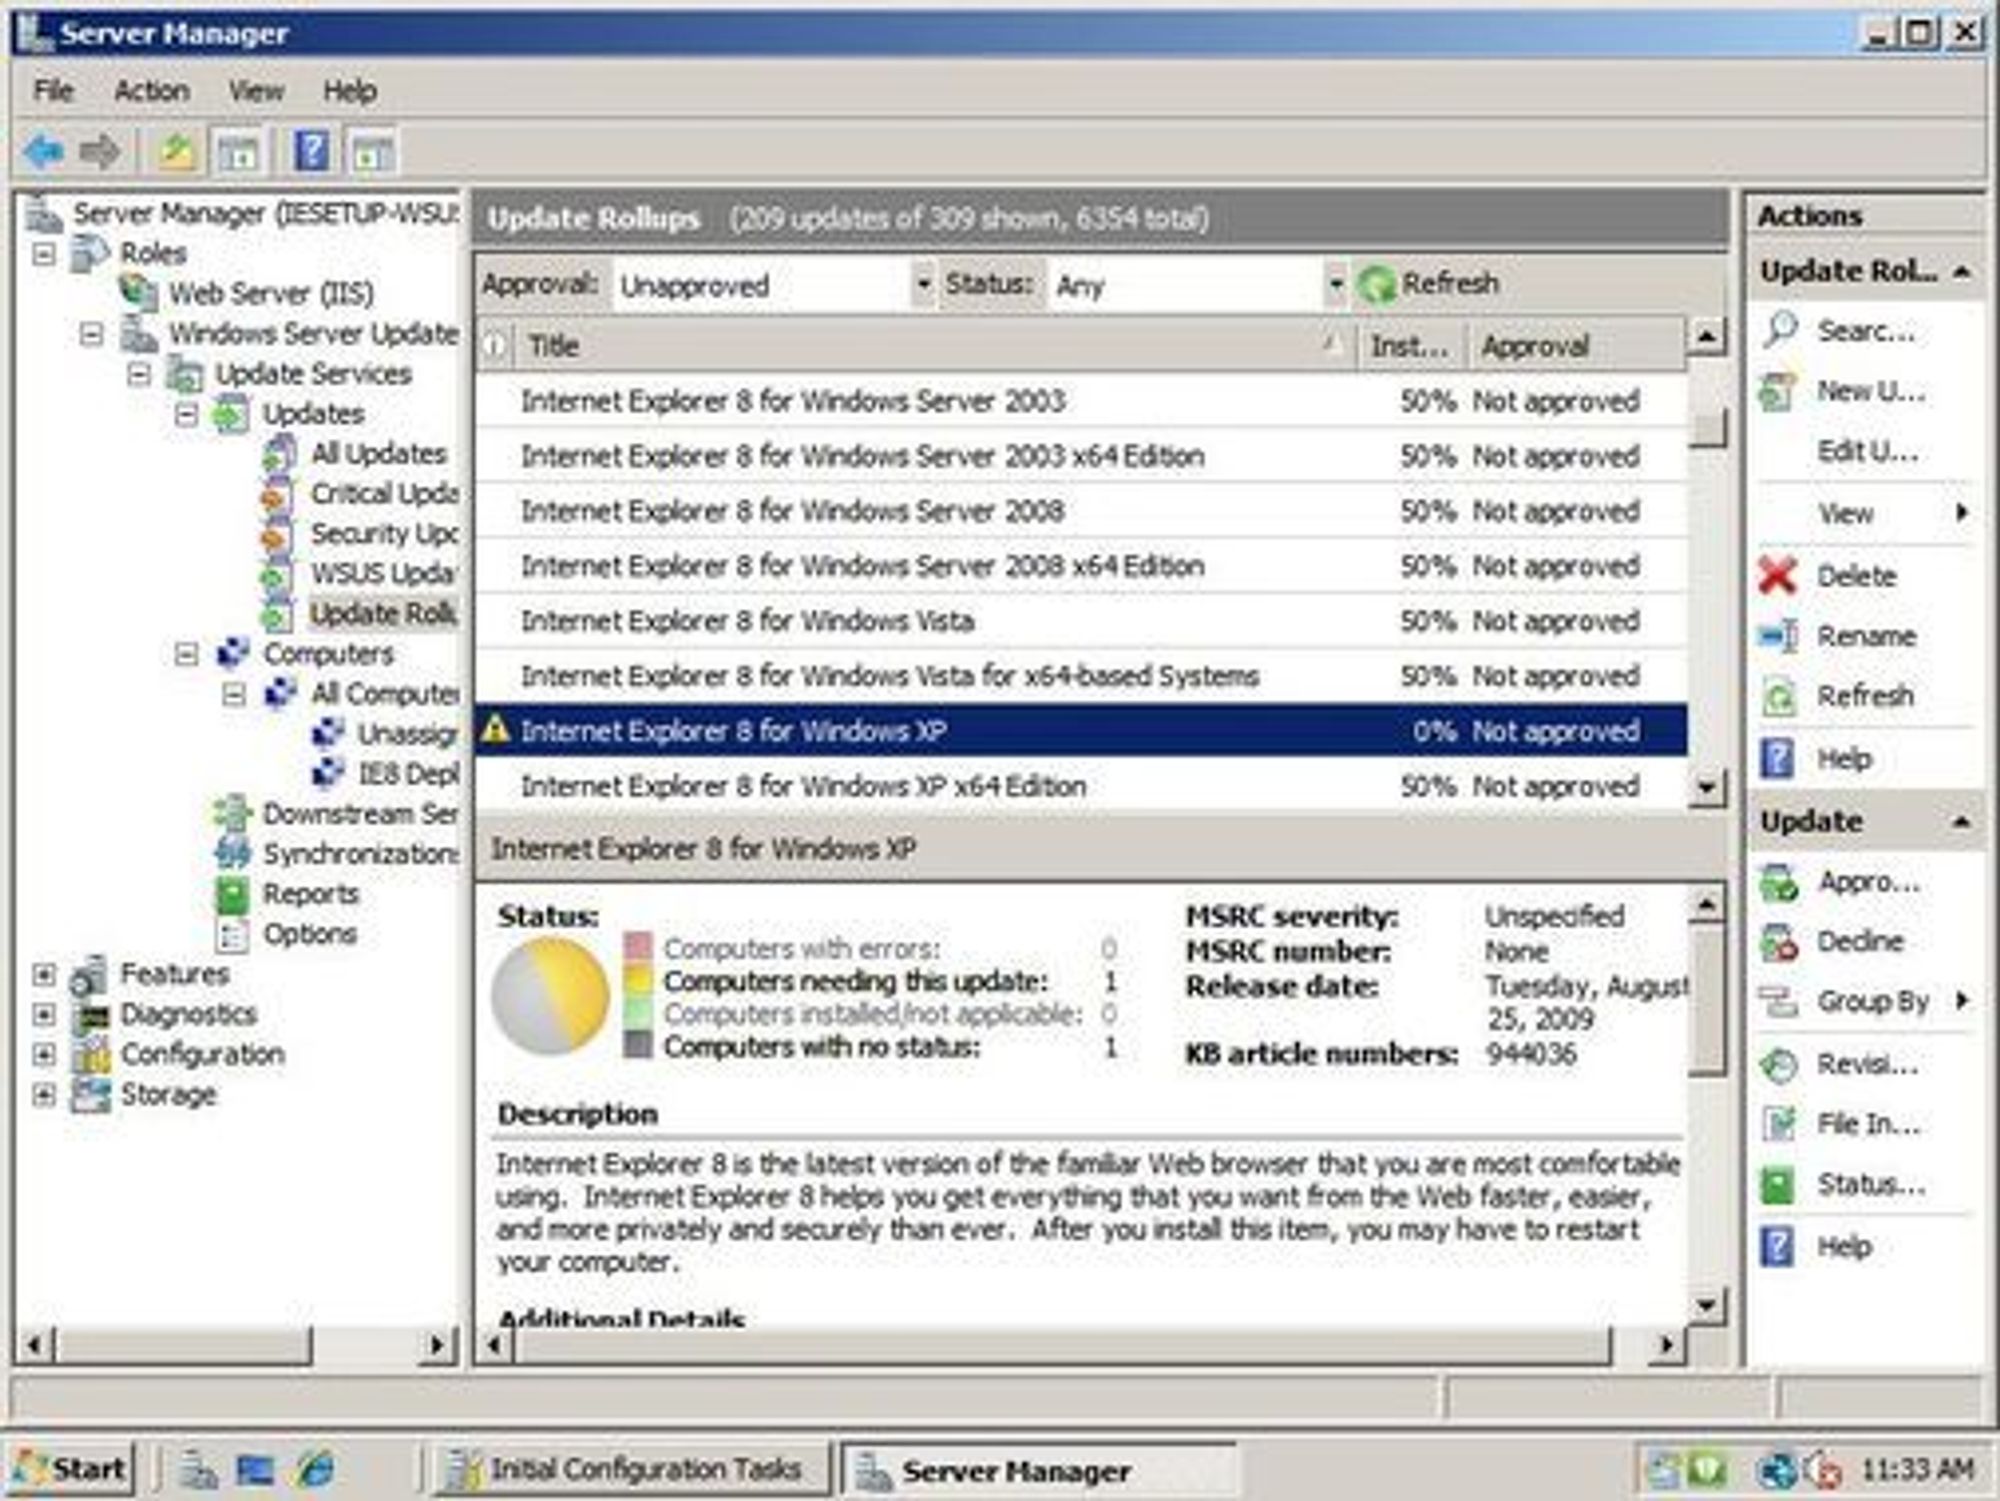Sort by the Installed percentage column header
The image size is (2000, 1501).
point(1411,346)
